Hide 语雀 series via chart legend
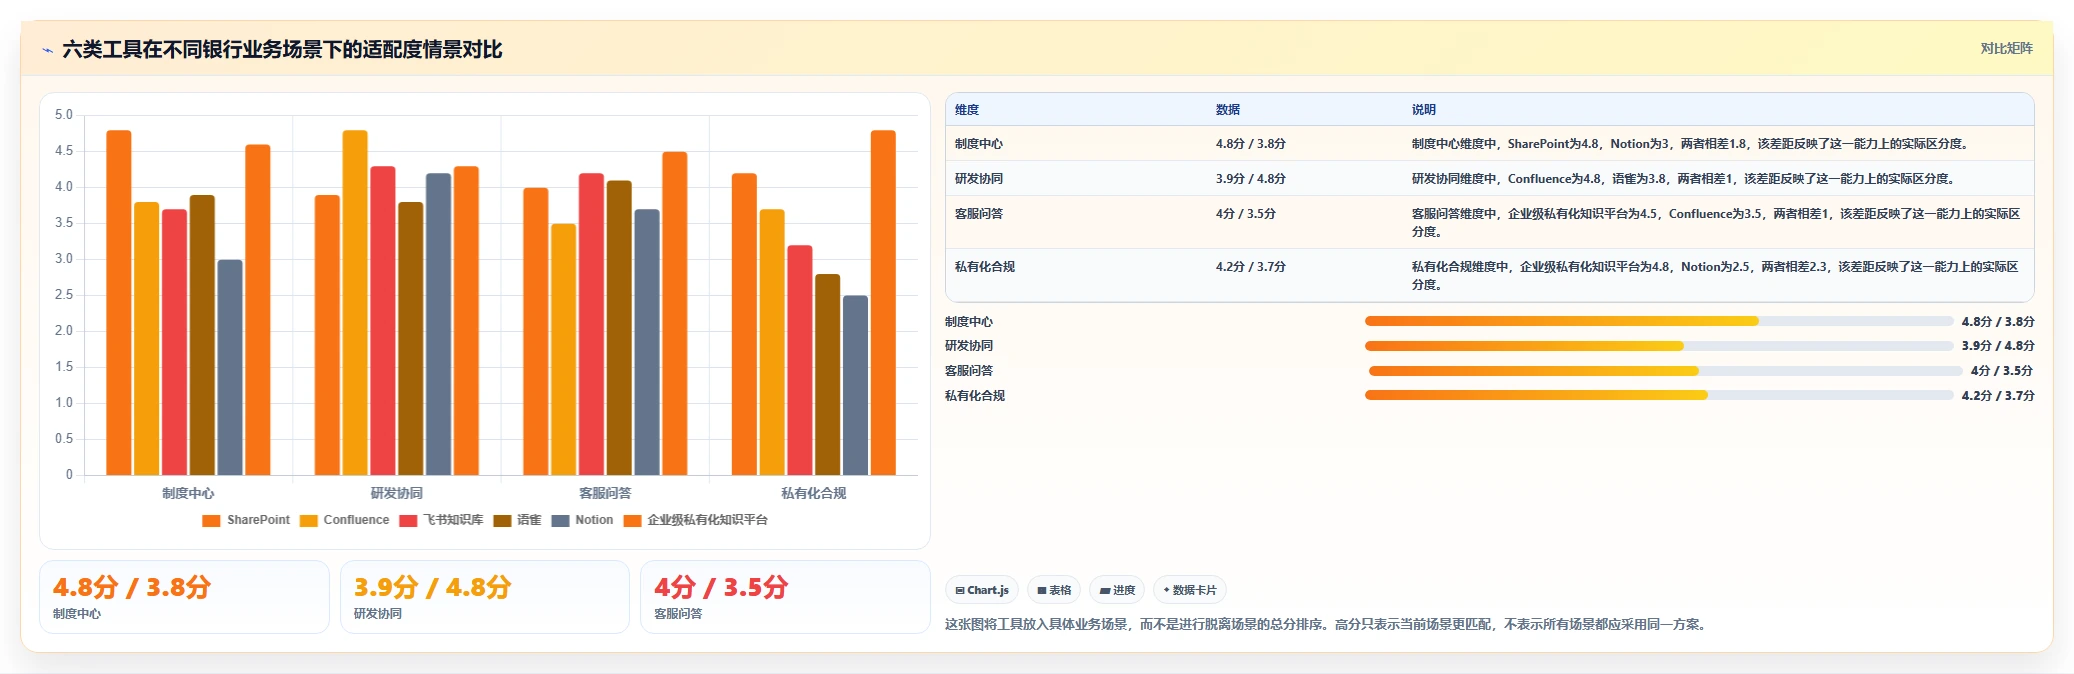This screenshot has height=674, width=2074. coord(517,520)
